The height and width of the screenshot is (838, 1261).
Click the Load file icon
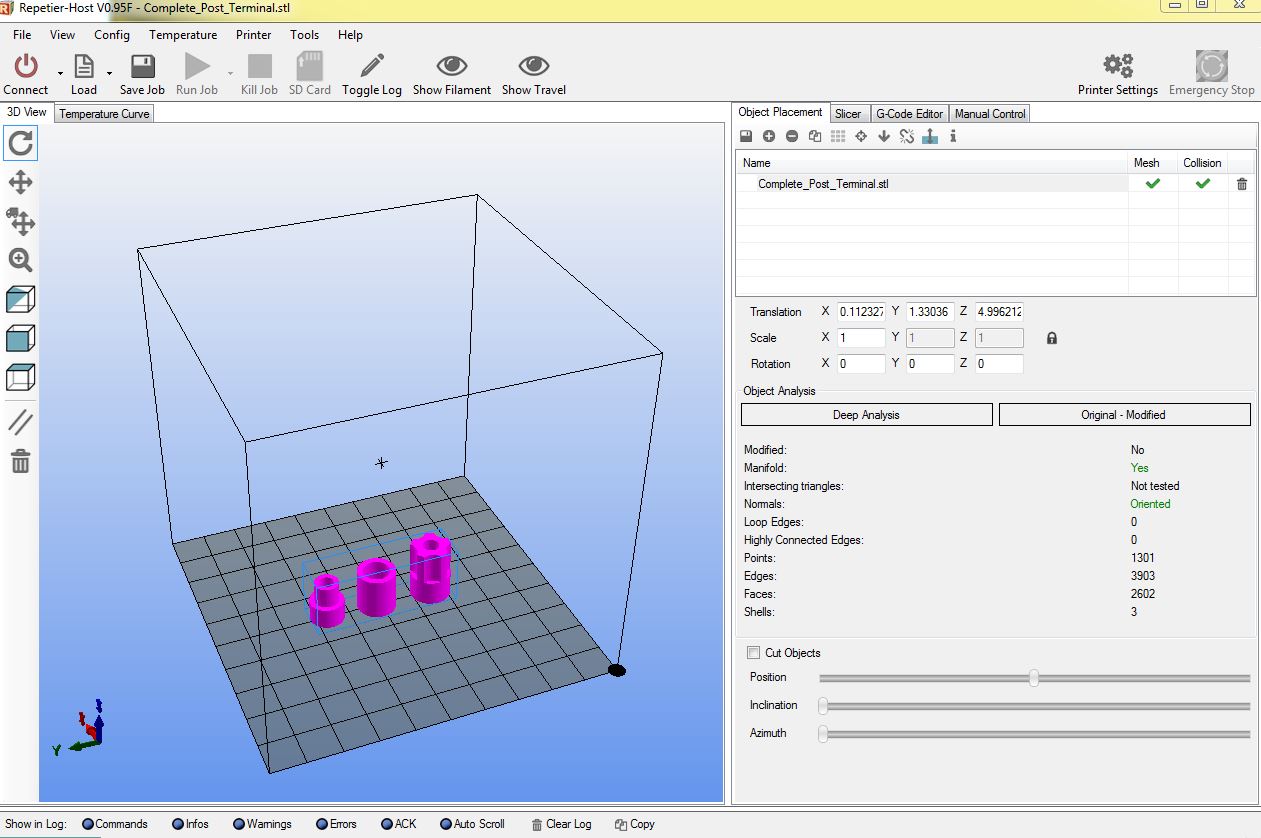[x=84, y=66]
